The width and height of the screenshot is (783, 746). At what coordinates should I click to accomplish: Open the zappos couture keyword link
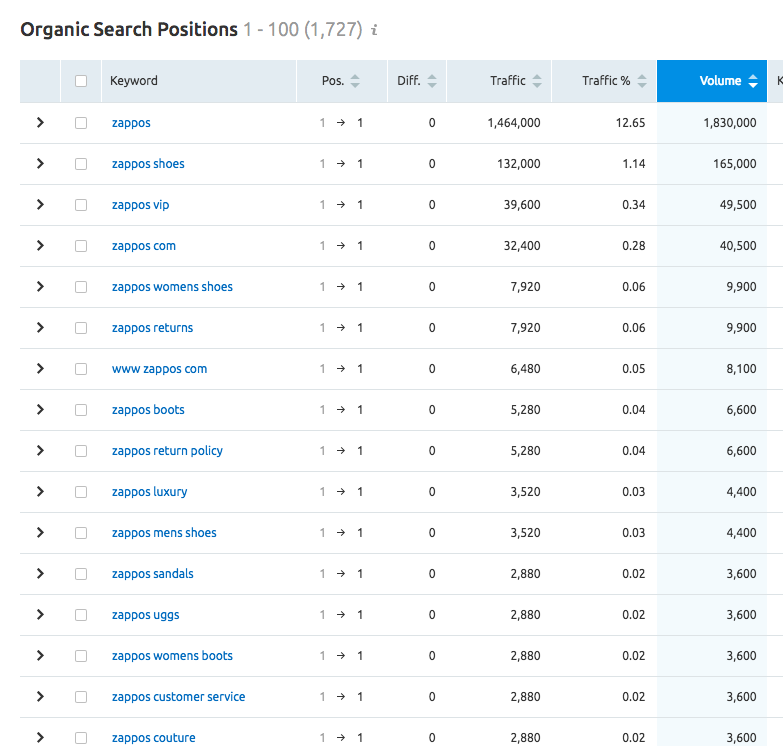pyautogui.click(x=153, y=738)
